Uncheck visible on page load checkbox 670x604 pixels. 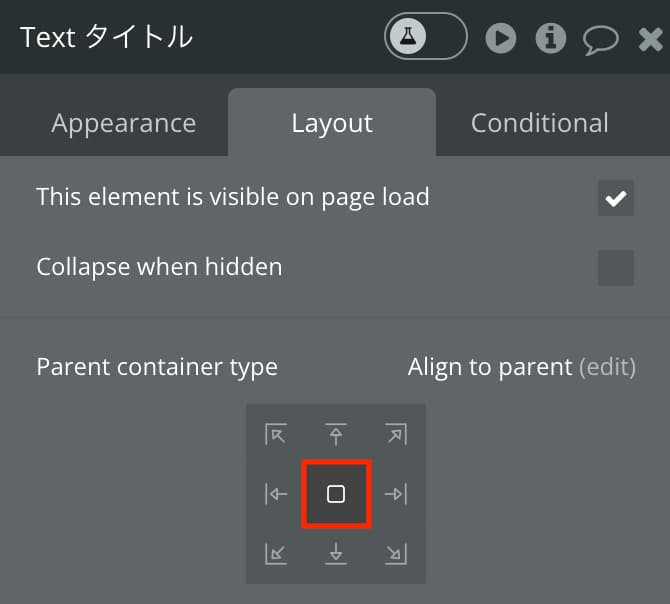(616, 198)
